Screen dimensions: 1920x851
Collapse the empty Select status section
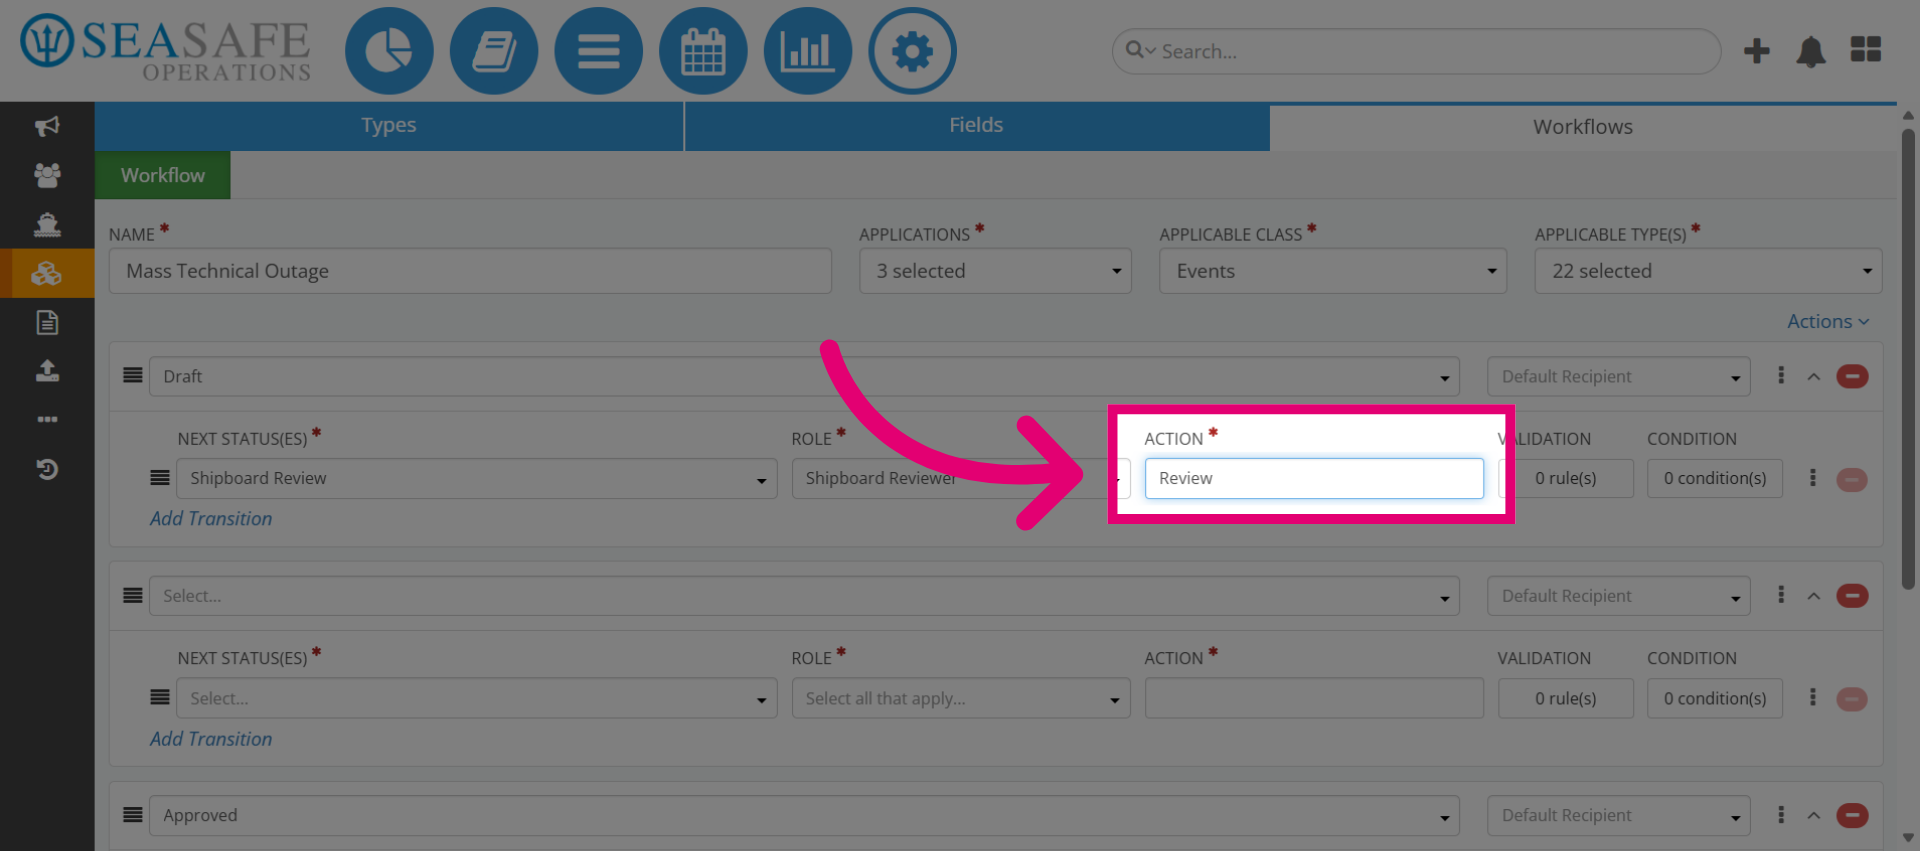click(x=1814, y=596)
